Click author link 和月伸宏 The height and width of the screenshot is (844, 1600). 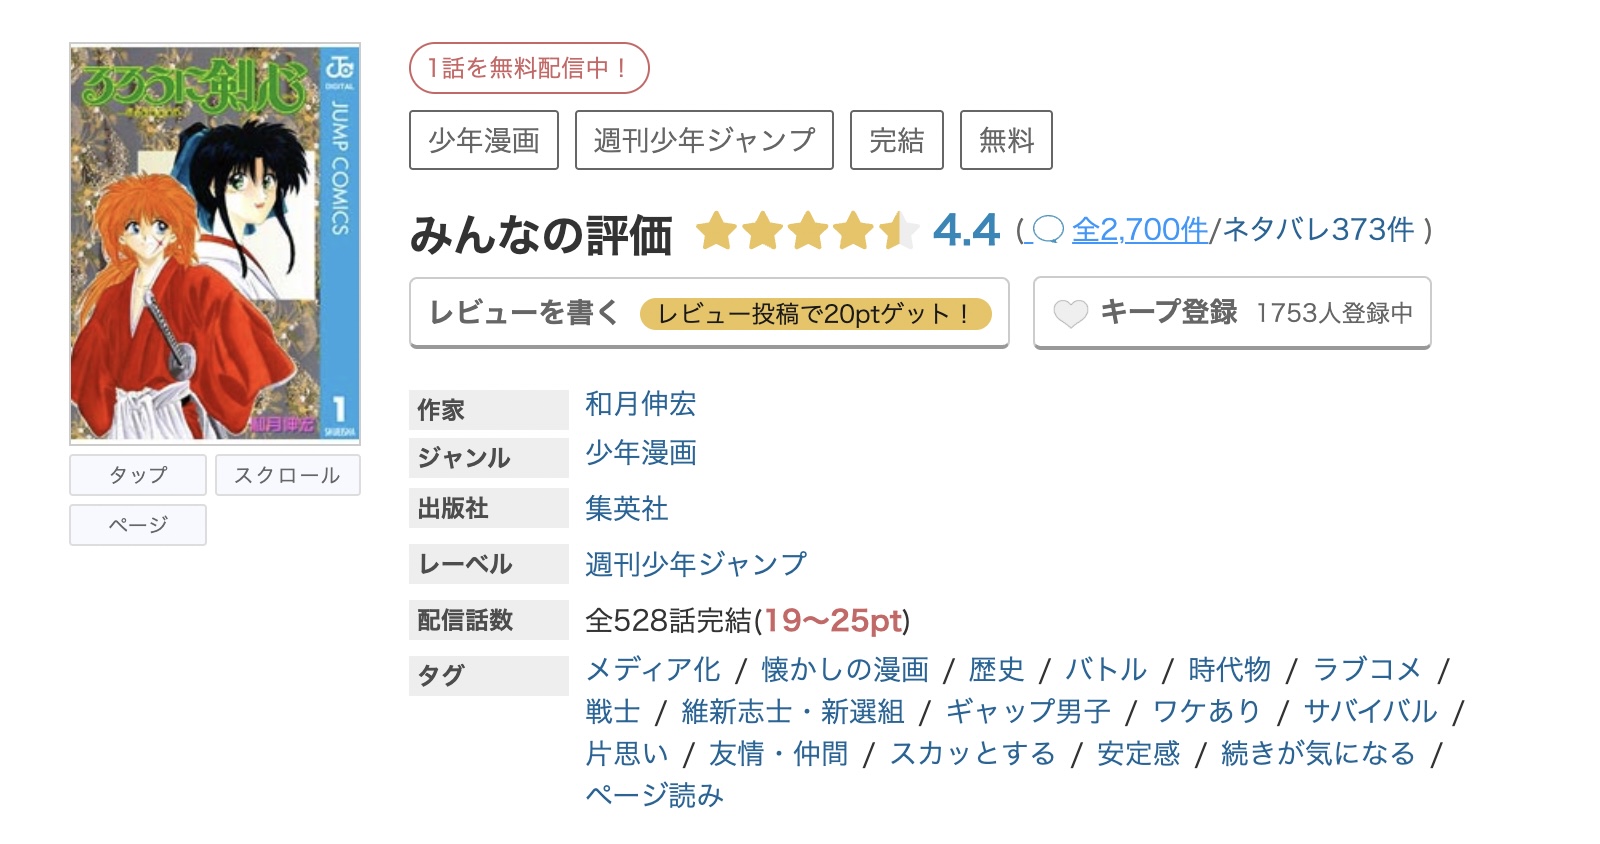point(641,406)
